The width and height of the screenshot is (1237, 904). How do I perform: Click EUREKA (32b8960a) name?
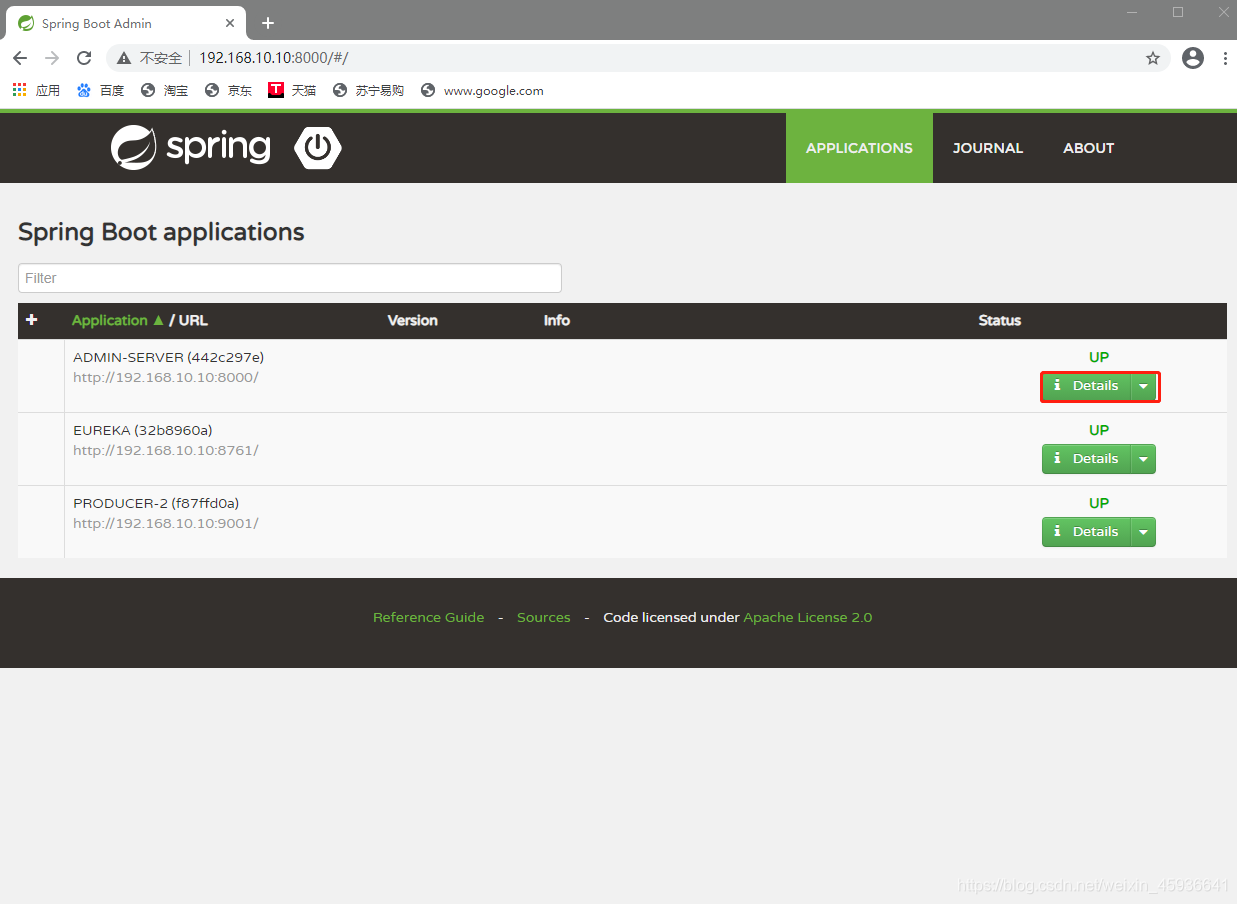[143, 430]
